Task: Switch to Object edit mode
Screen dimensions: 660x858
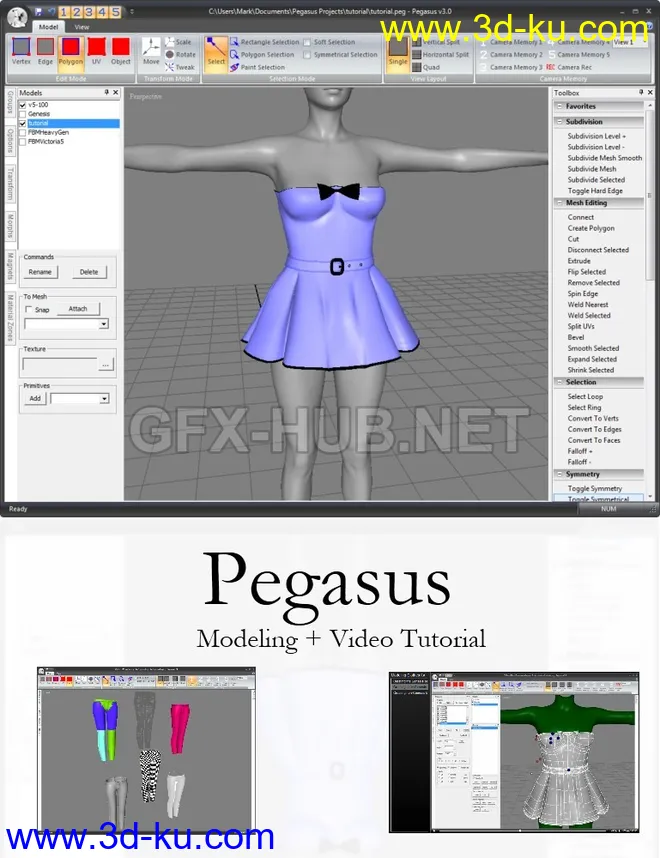Action: [x=121, y=51]
